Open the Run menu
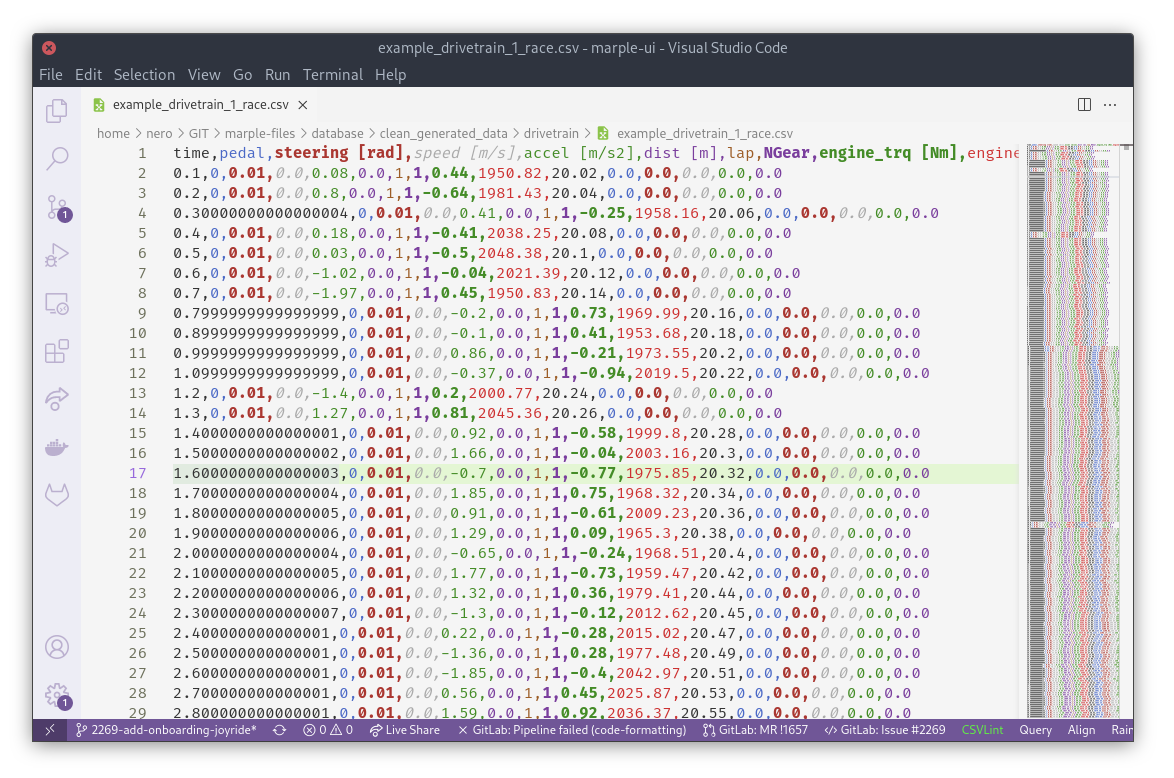This screenshot has height=778, width=1174. tap(277, 75)
